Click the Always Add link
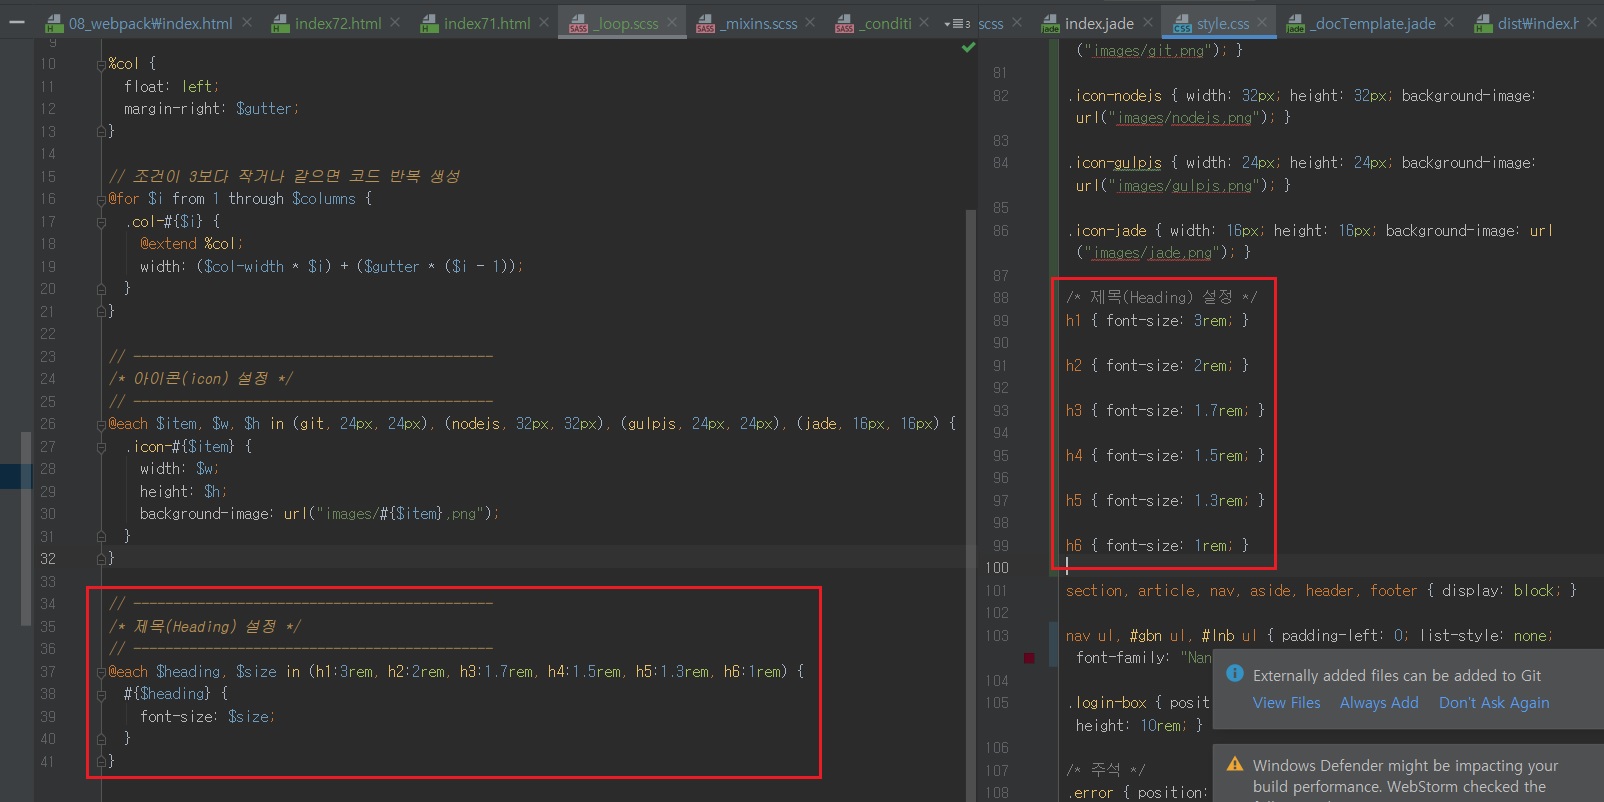The width and height of the screenshot is (1604, 802). [x=1378, y=702]
